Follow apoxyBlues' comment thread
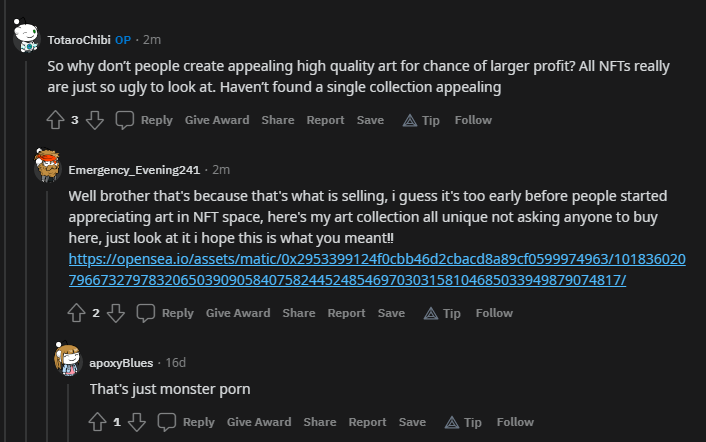 coord(515,422)
